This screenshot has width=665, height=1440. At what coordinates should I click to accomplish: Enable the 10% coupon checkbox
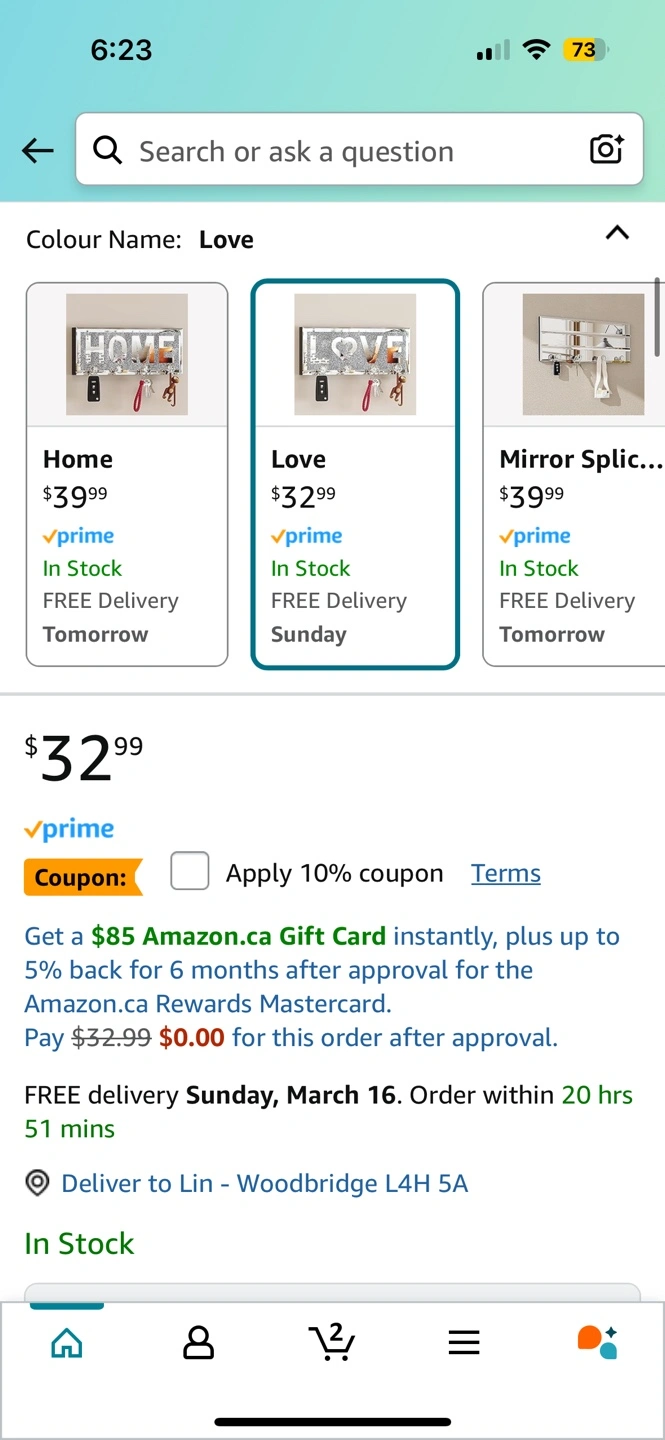pos(190,872)
